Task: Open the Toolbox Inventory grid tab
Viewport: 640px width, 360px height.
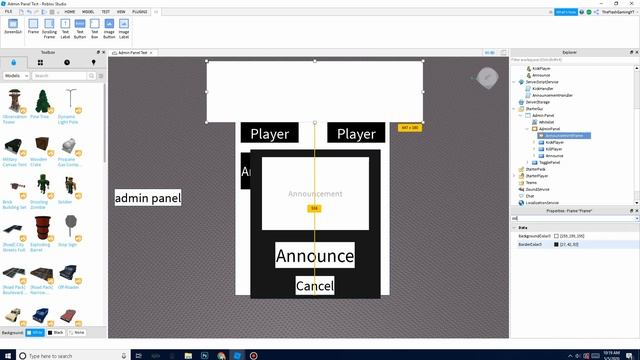Action: (40, 62)
